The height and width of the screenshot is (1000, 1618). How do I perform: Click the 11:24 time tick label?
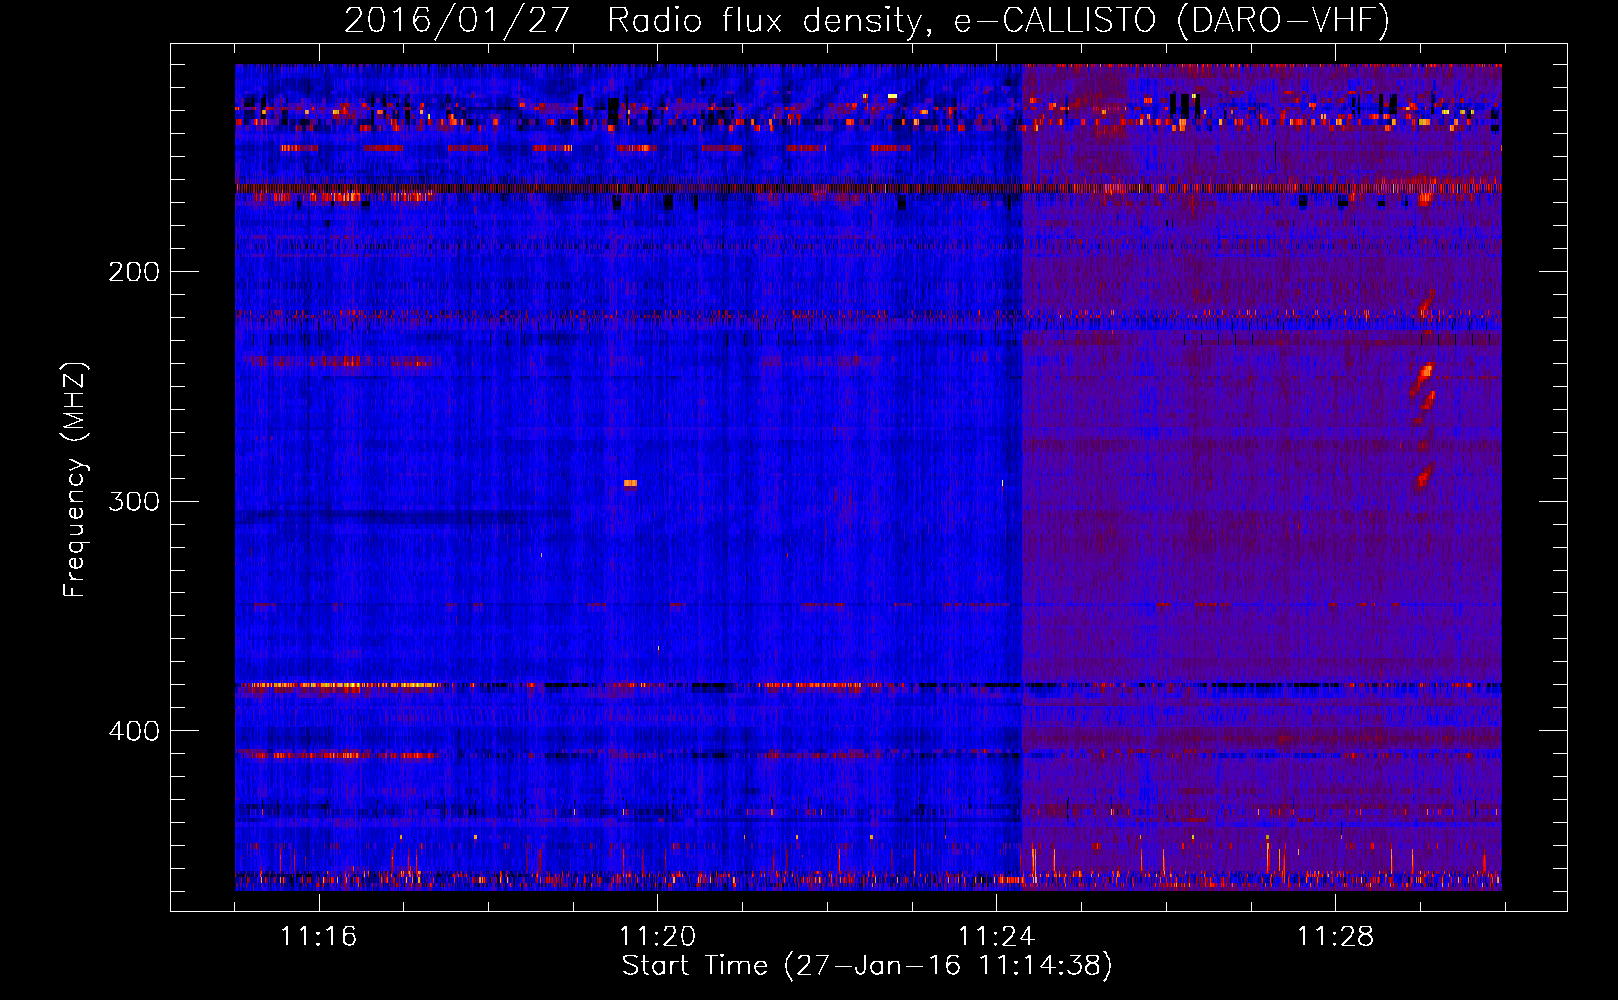coord(996,937)
